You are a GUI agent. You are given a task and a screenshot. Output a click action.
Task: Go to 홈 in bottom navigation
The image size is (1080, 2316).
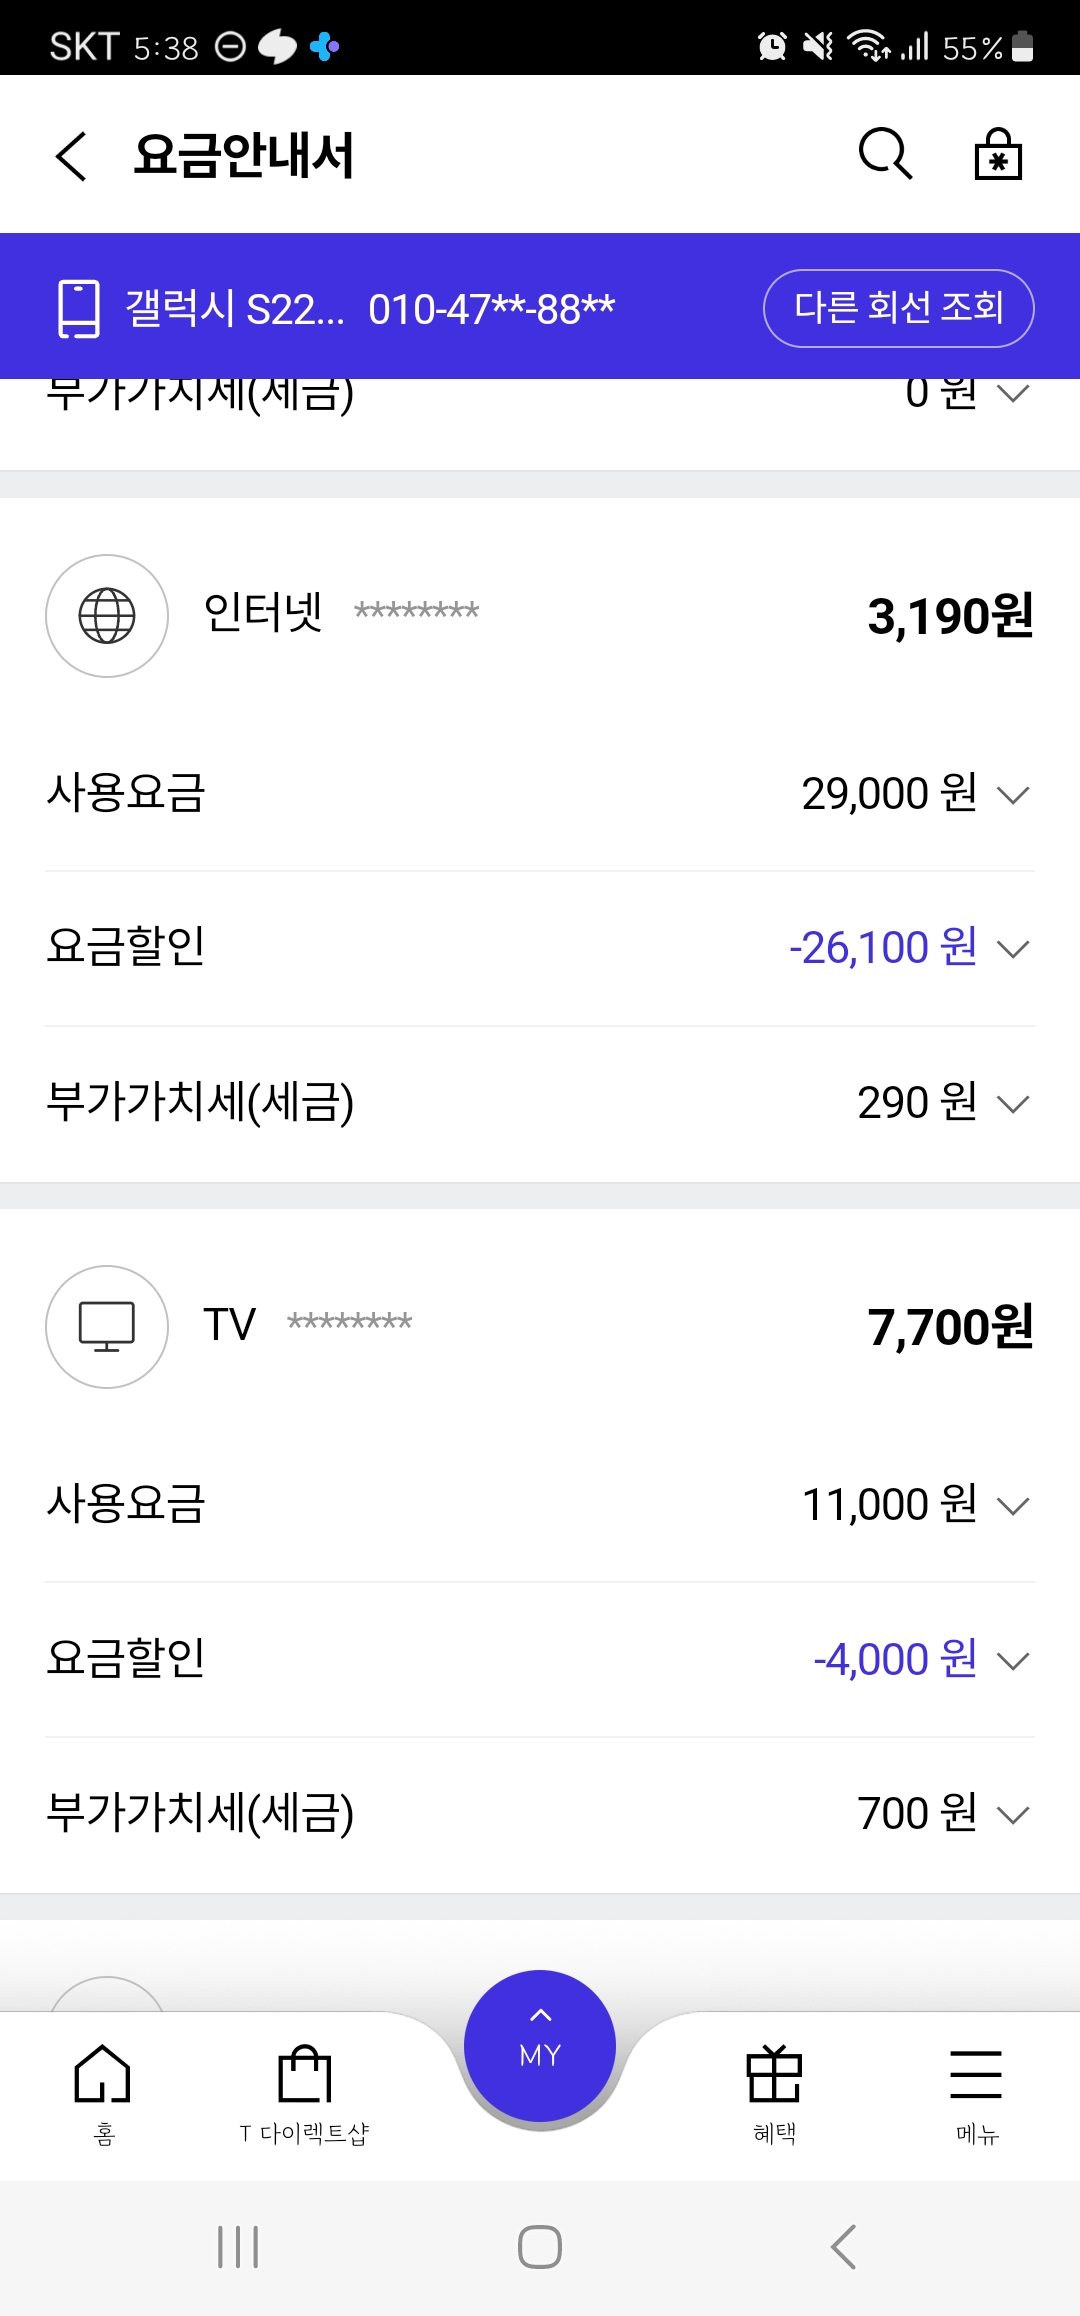pos(103,2092)
